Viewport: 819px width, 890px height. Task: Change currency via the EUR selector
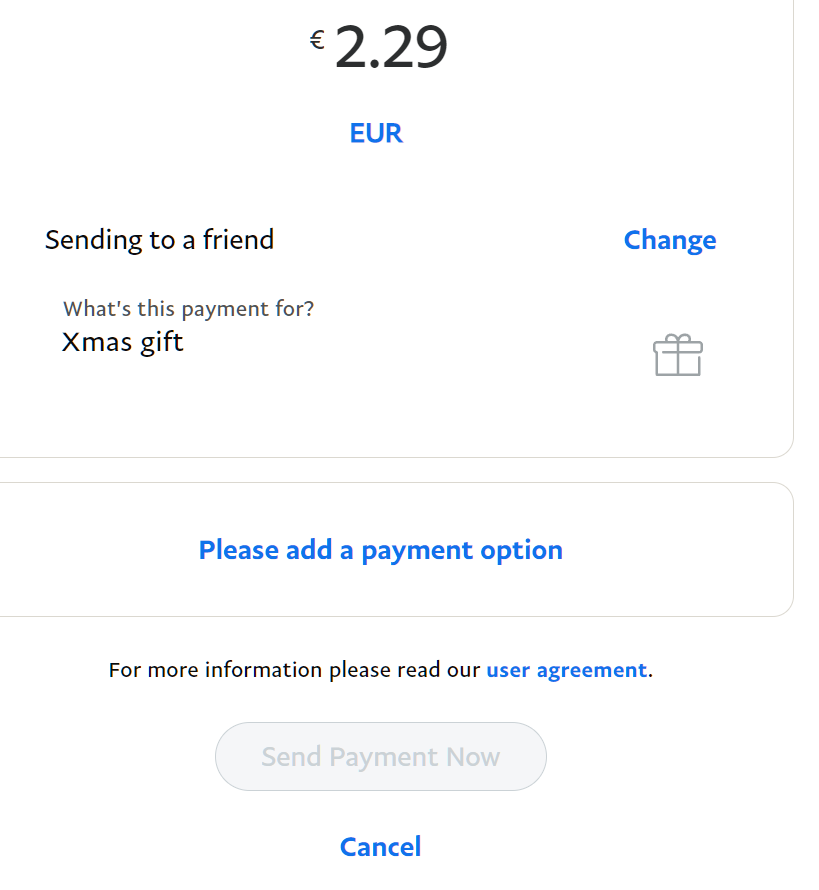tap(376, 133)
